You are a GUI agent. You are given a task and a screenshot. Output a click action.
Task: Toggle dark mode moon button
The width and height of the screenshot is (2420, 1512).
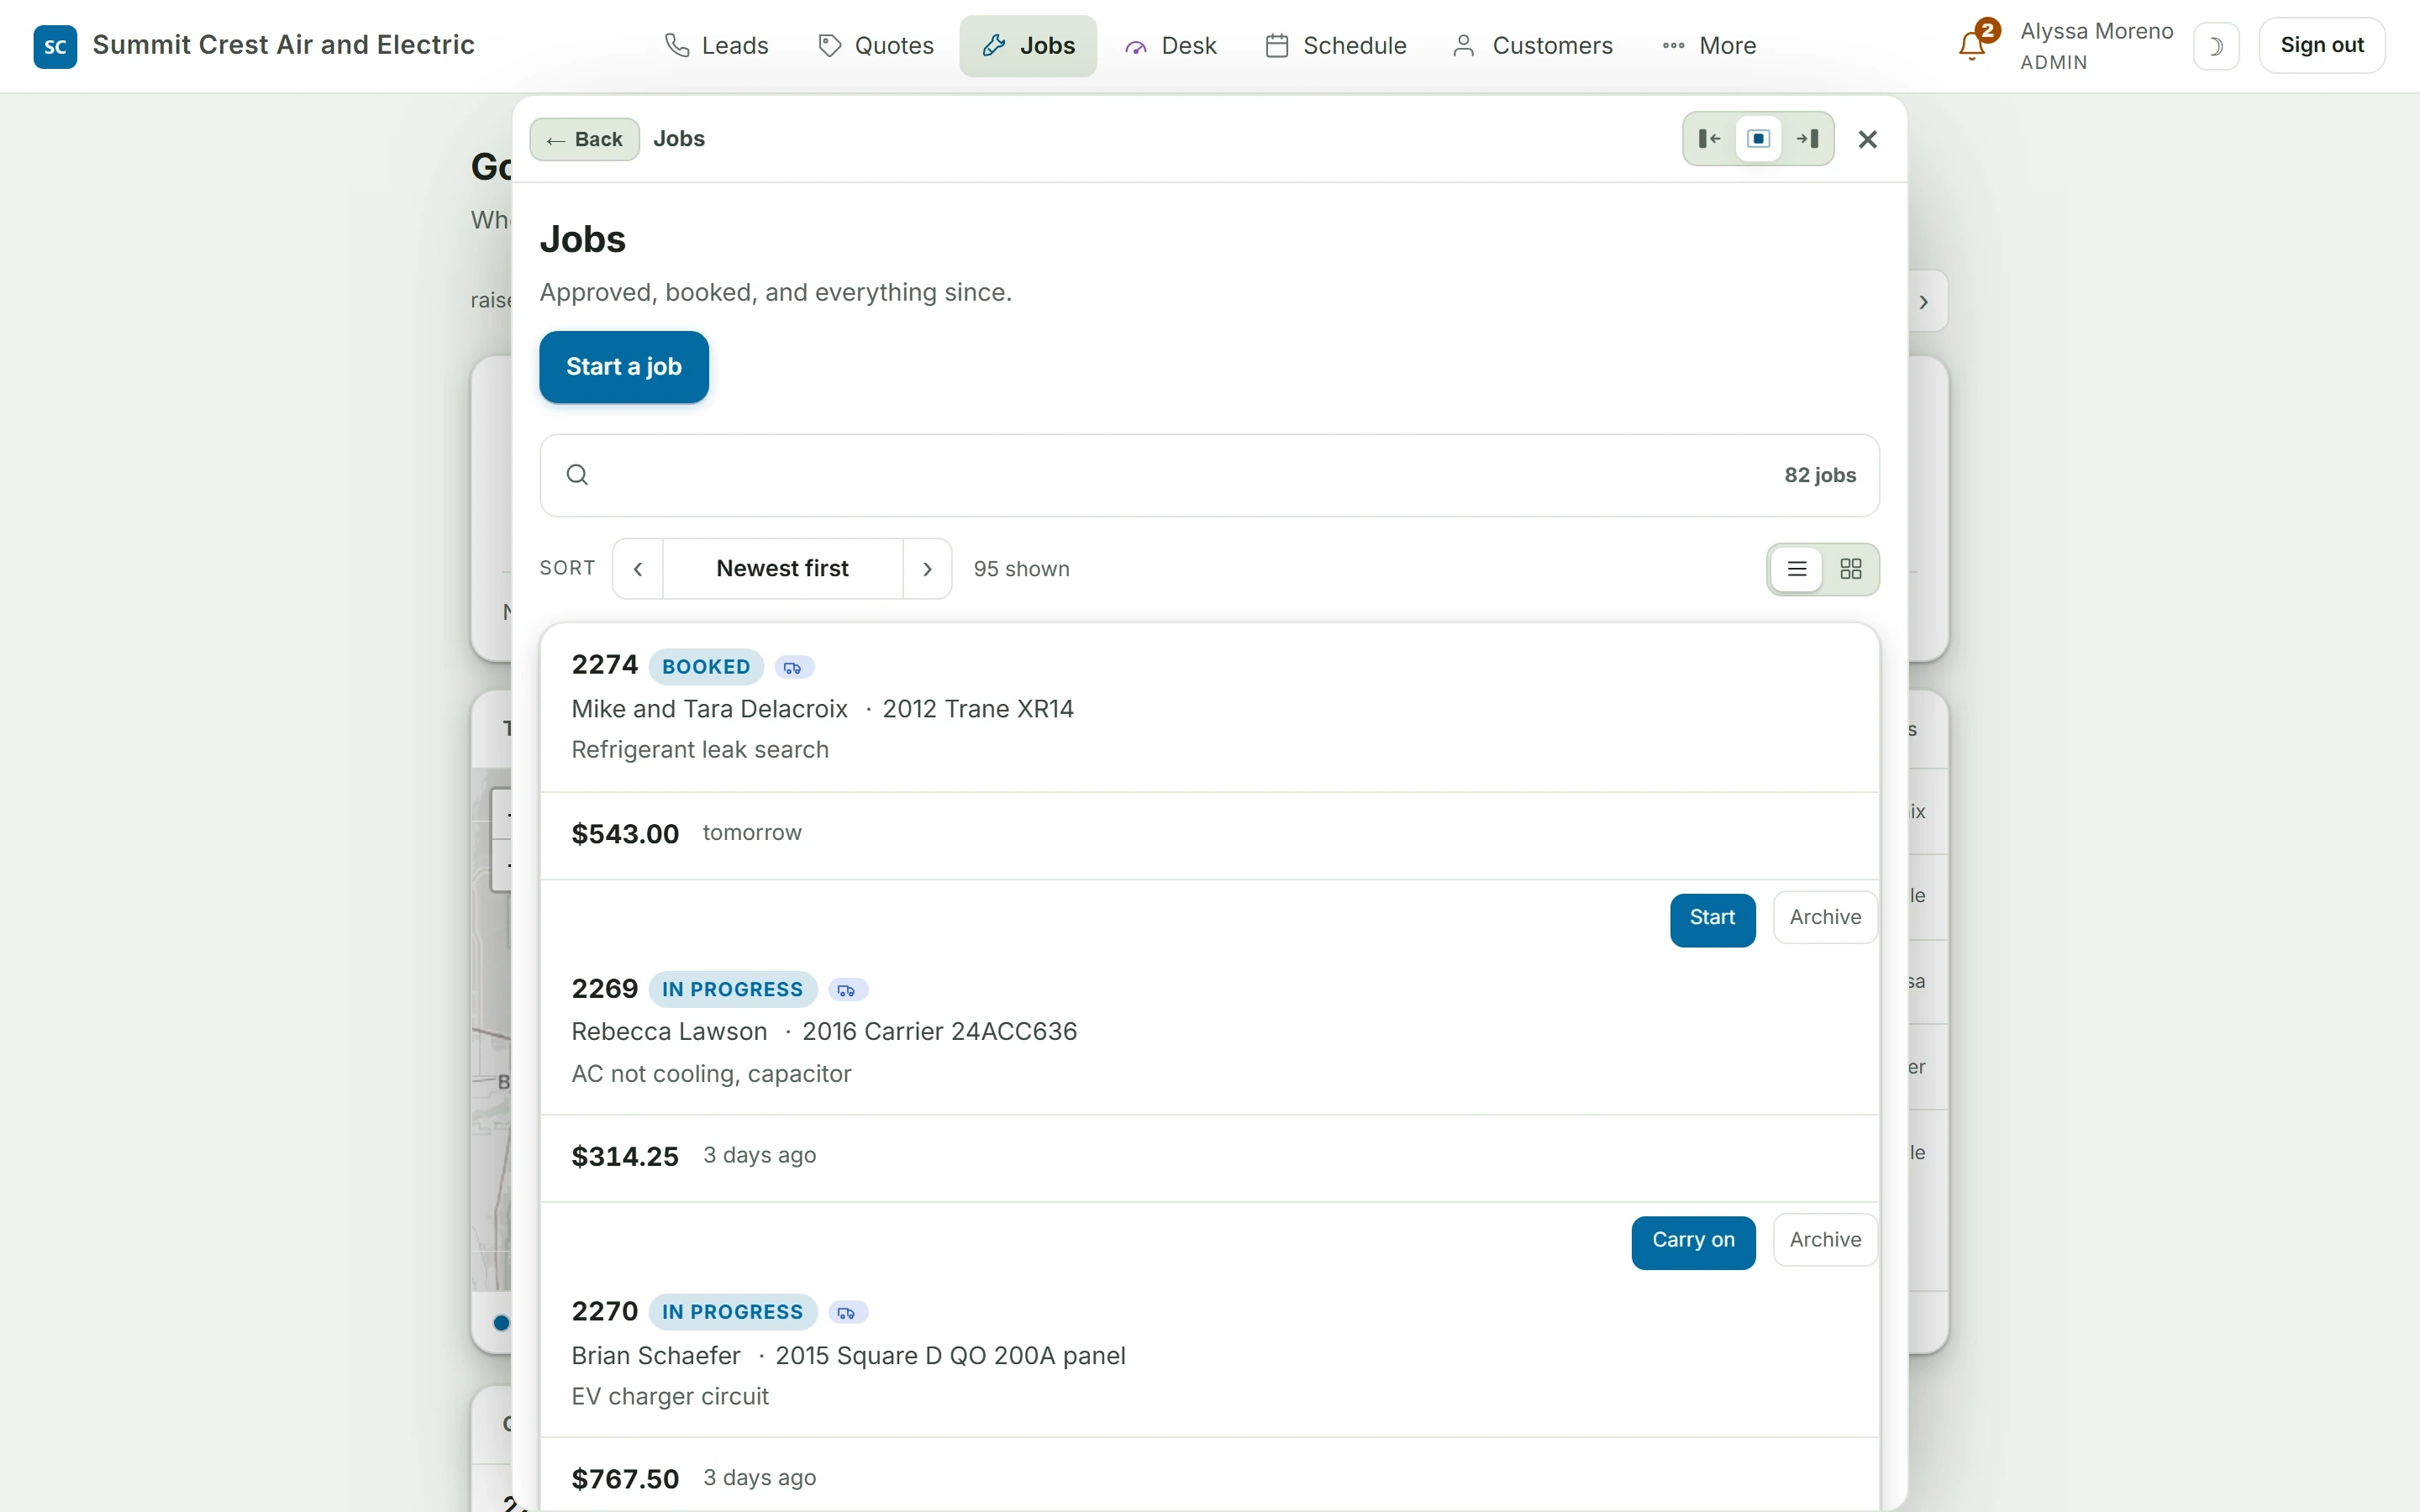2216,46
